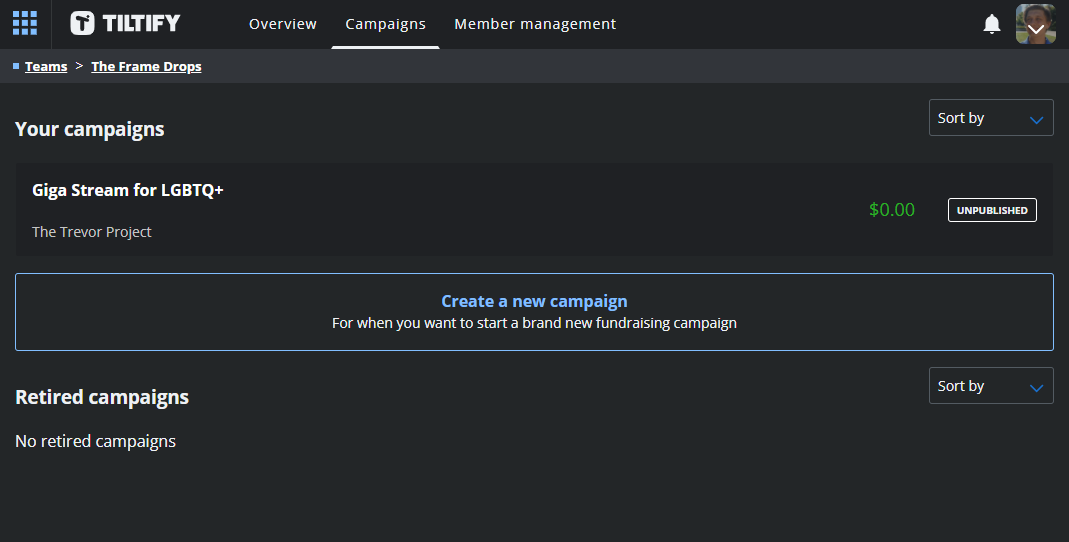The image size is (1069, 542).
Task: Click The Trevor Project cause name
Action: point(91,232)
